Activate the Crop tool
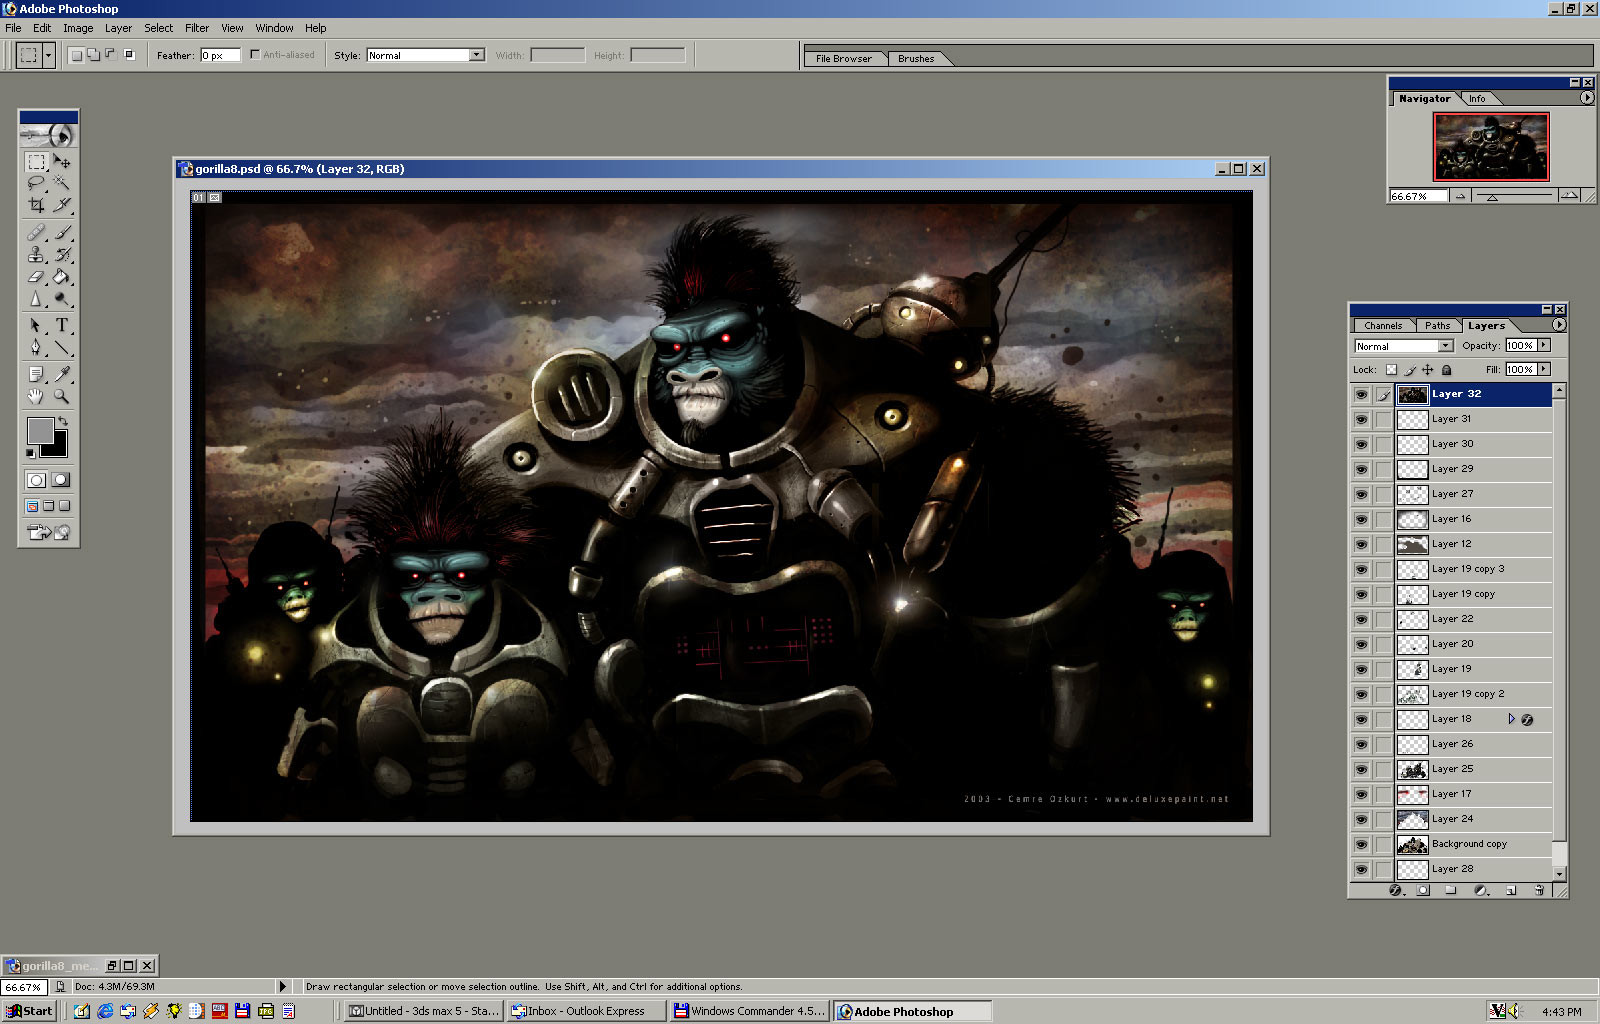The image size is (1600, 1024). (x=37, y=205)
